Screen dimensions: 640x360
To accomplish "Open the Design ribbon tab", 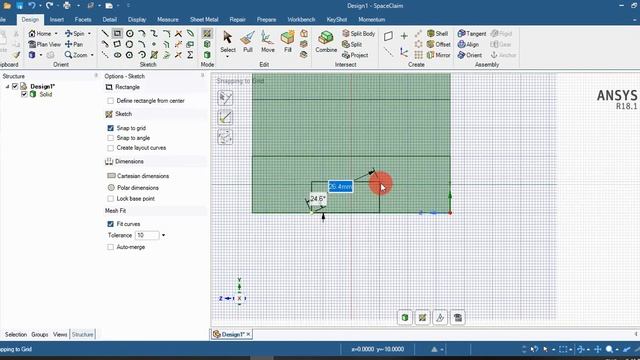I will point(30,20).
